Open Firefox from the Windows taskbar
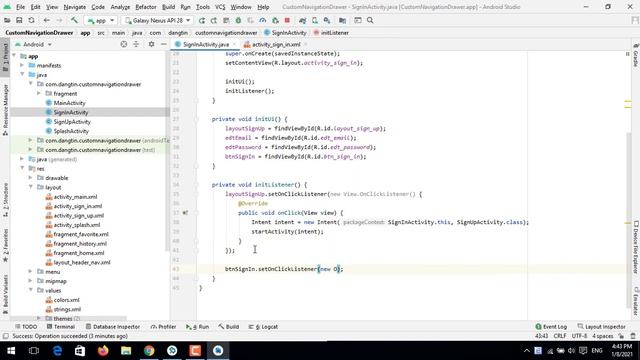 click(103, 351)
